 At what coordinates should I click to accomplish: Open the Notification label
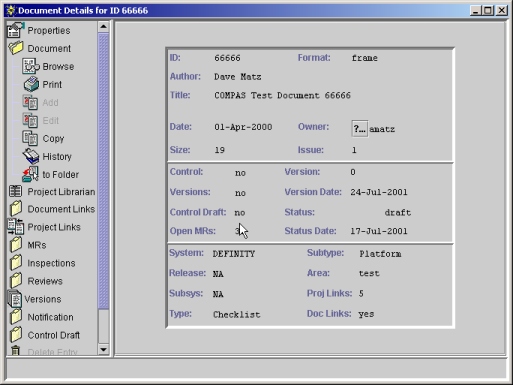50,317
